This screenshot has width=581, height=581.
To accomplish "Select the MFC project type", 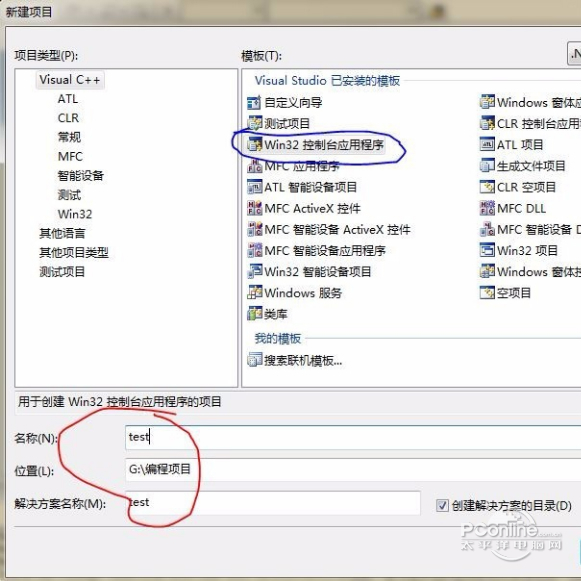I will (70, 156).
